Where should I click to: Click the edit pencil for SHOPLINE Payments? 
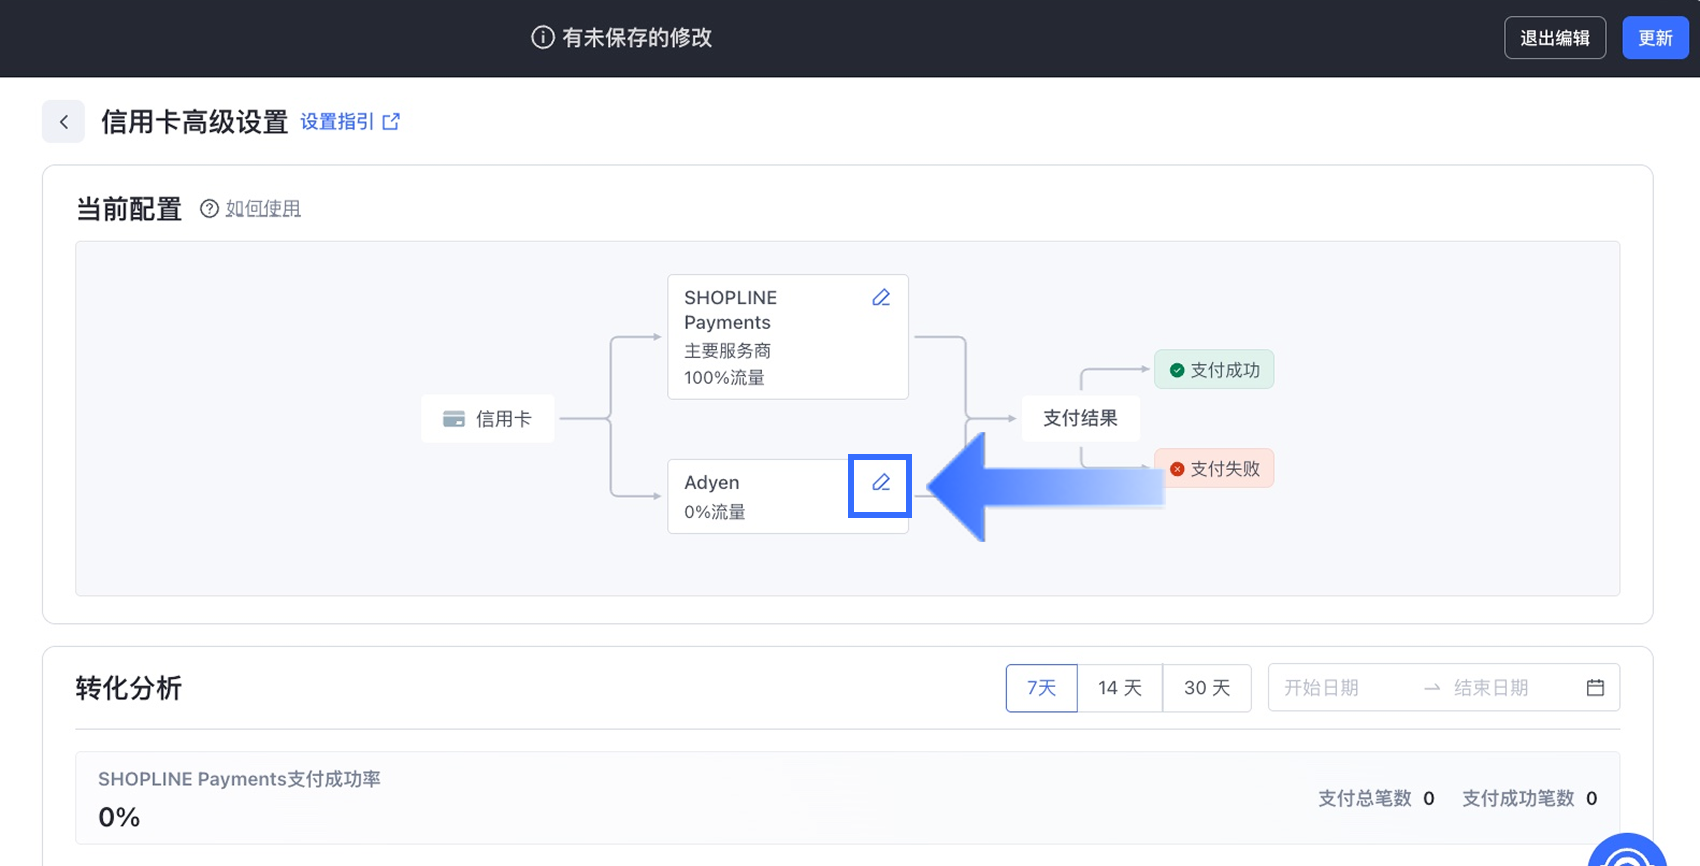click(881, 298)
